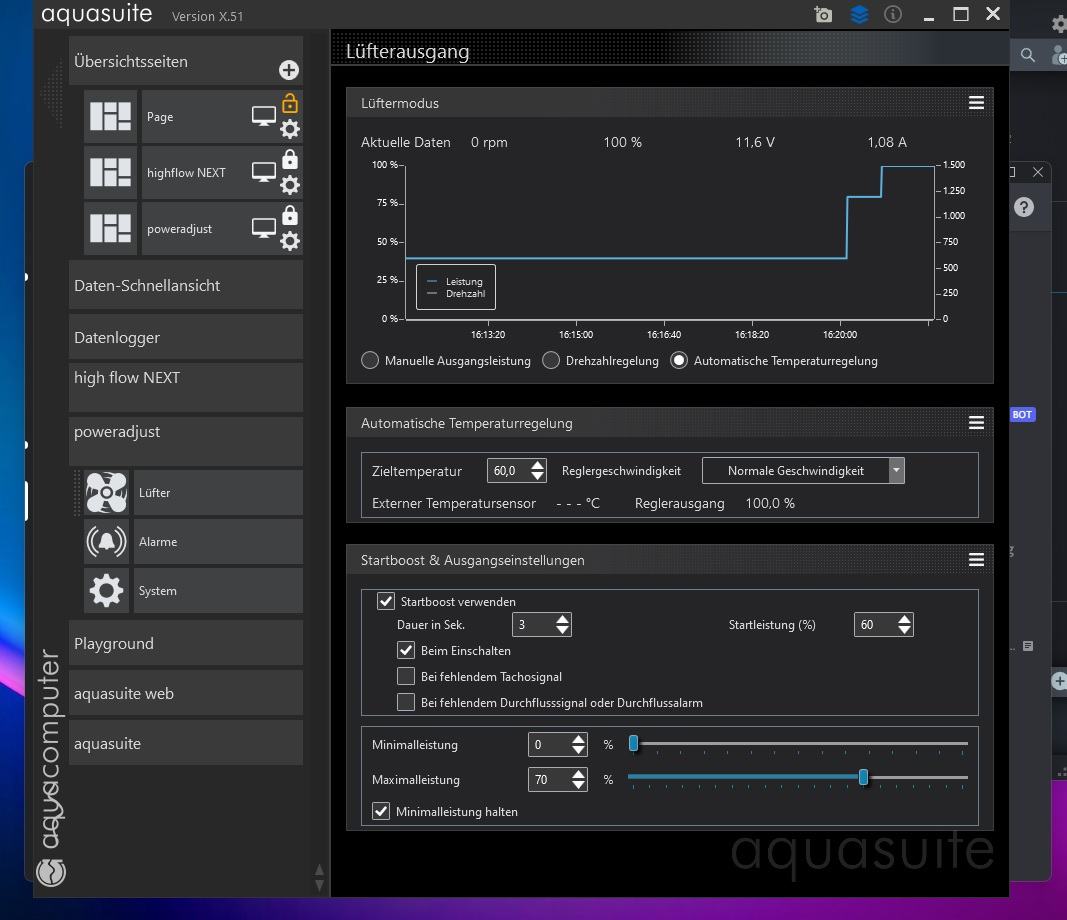Image resolution: width=1067 pixels, height=920 pixels.
Task: Toggle the lock on highflow NEXT row
Action: pyautogui.click(x=290, y=159)
